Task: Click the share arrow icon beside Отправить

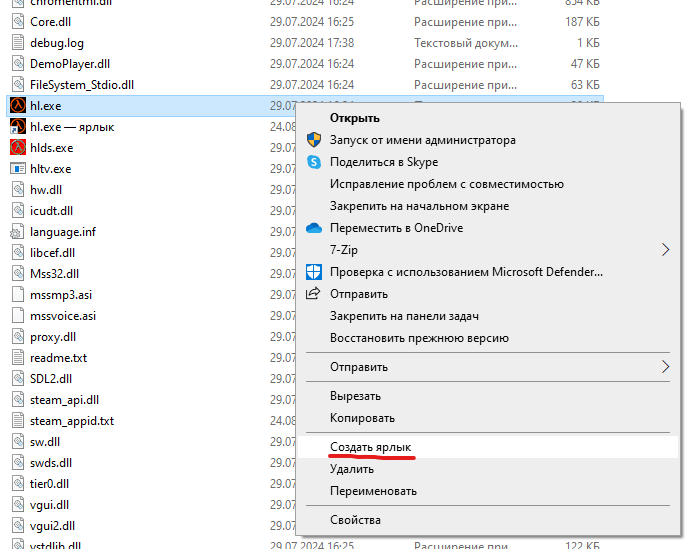Action: (x=313, y=294)
